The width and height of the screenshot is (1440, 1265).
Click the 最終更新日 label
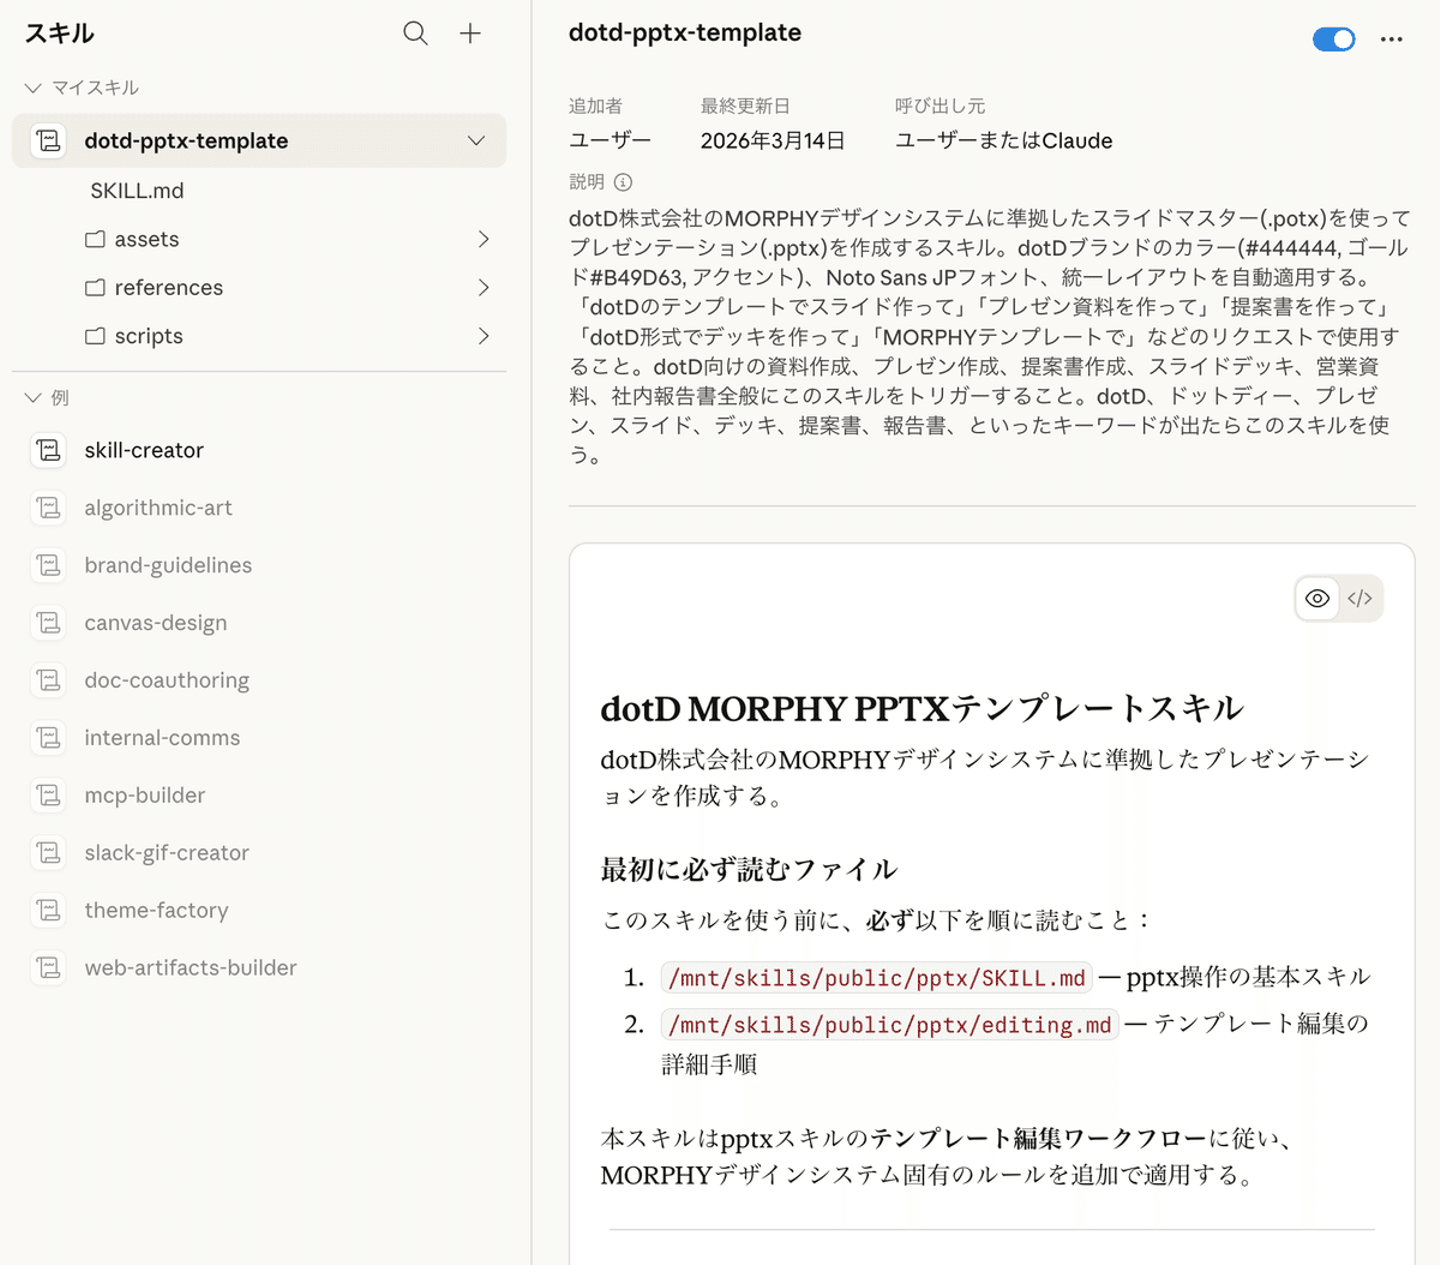pos(745,106)
